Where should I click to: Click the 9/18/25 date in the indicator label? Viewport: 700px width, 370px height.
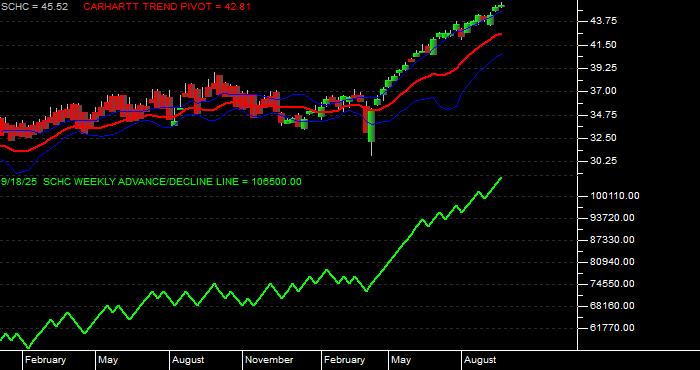(x=19, y=182)
